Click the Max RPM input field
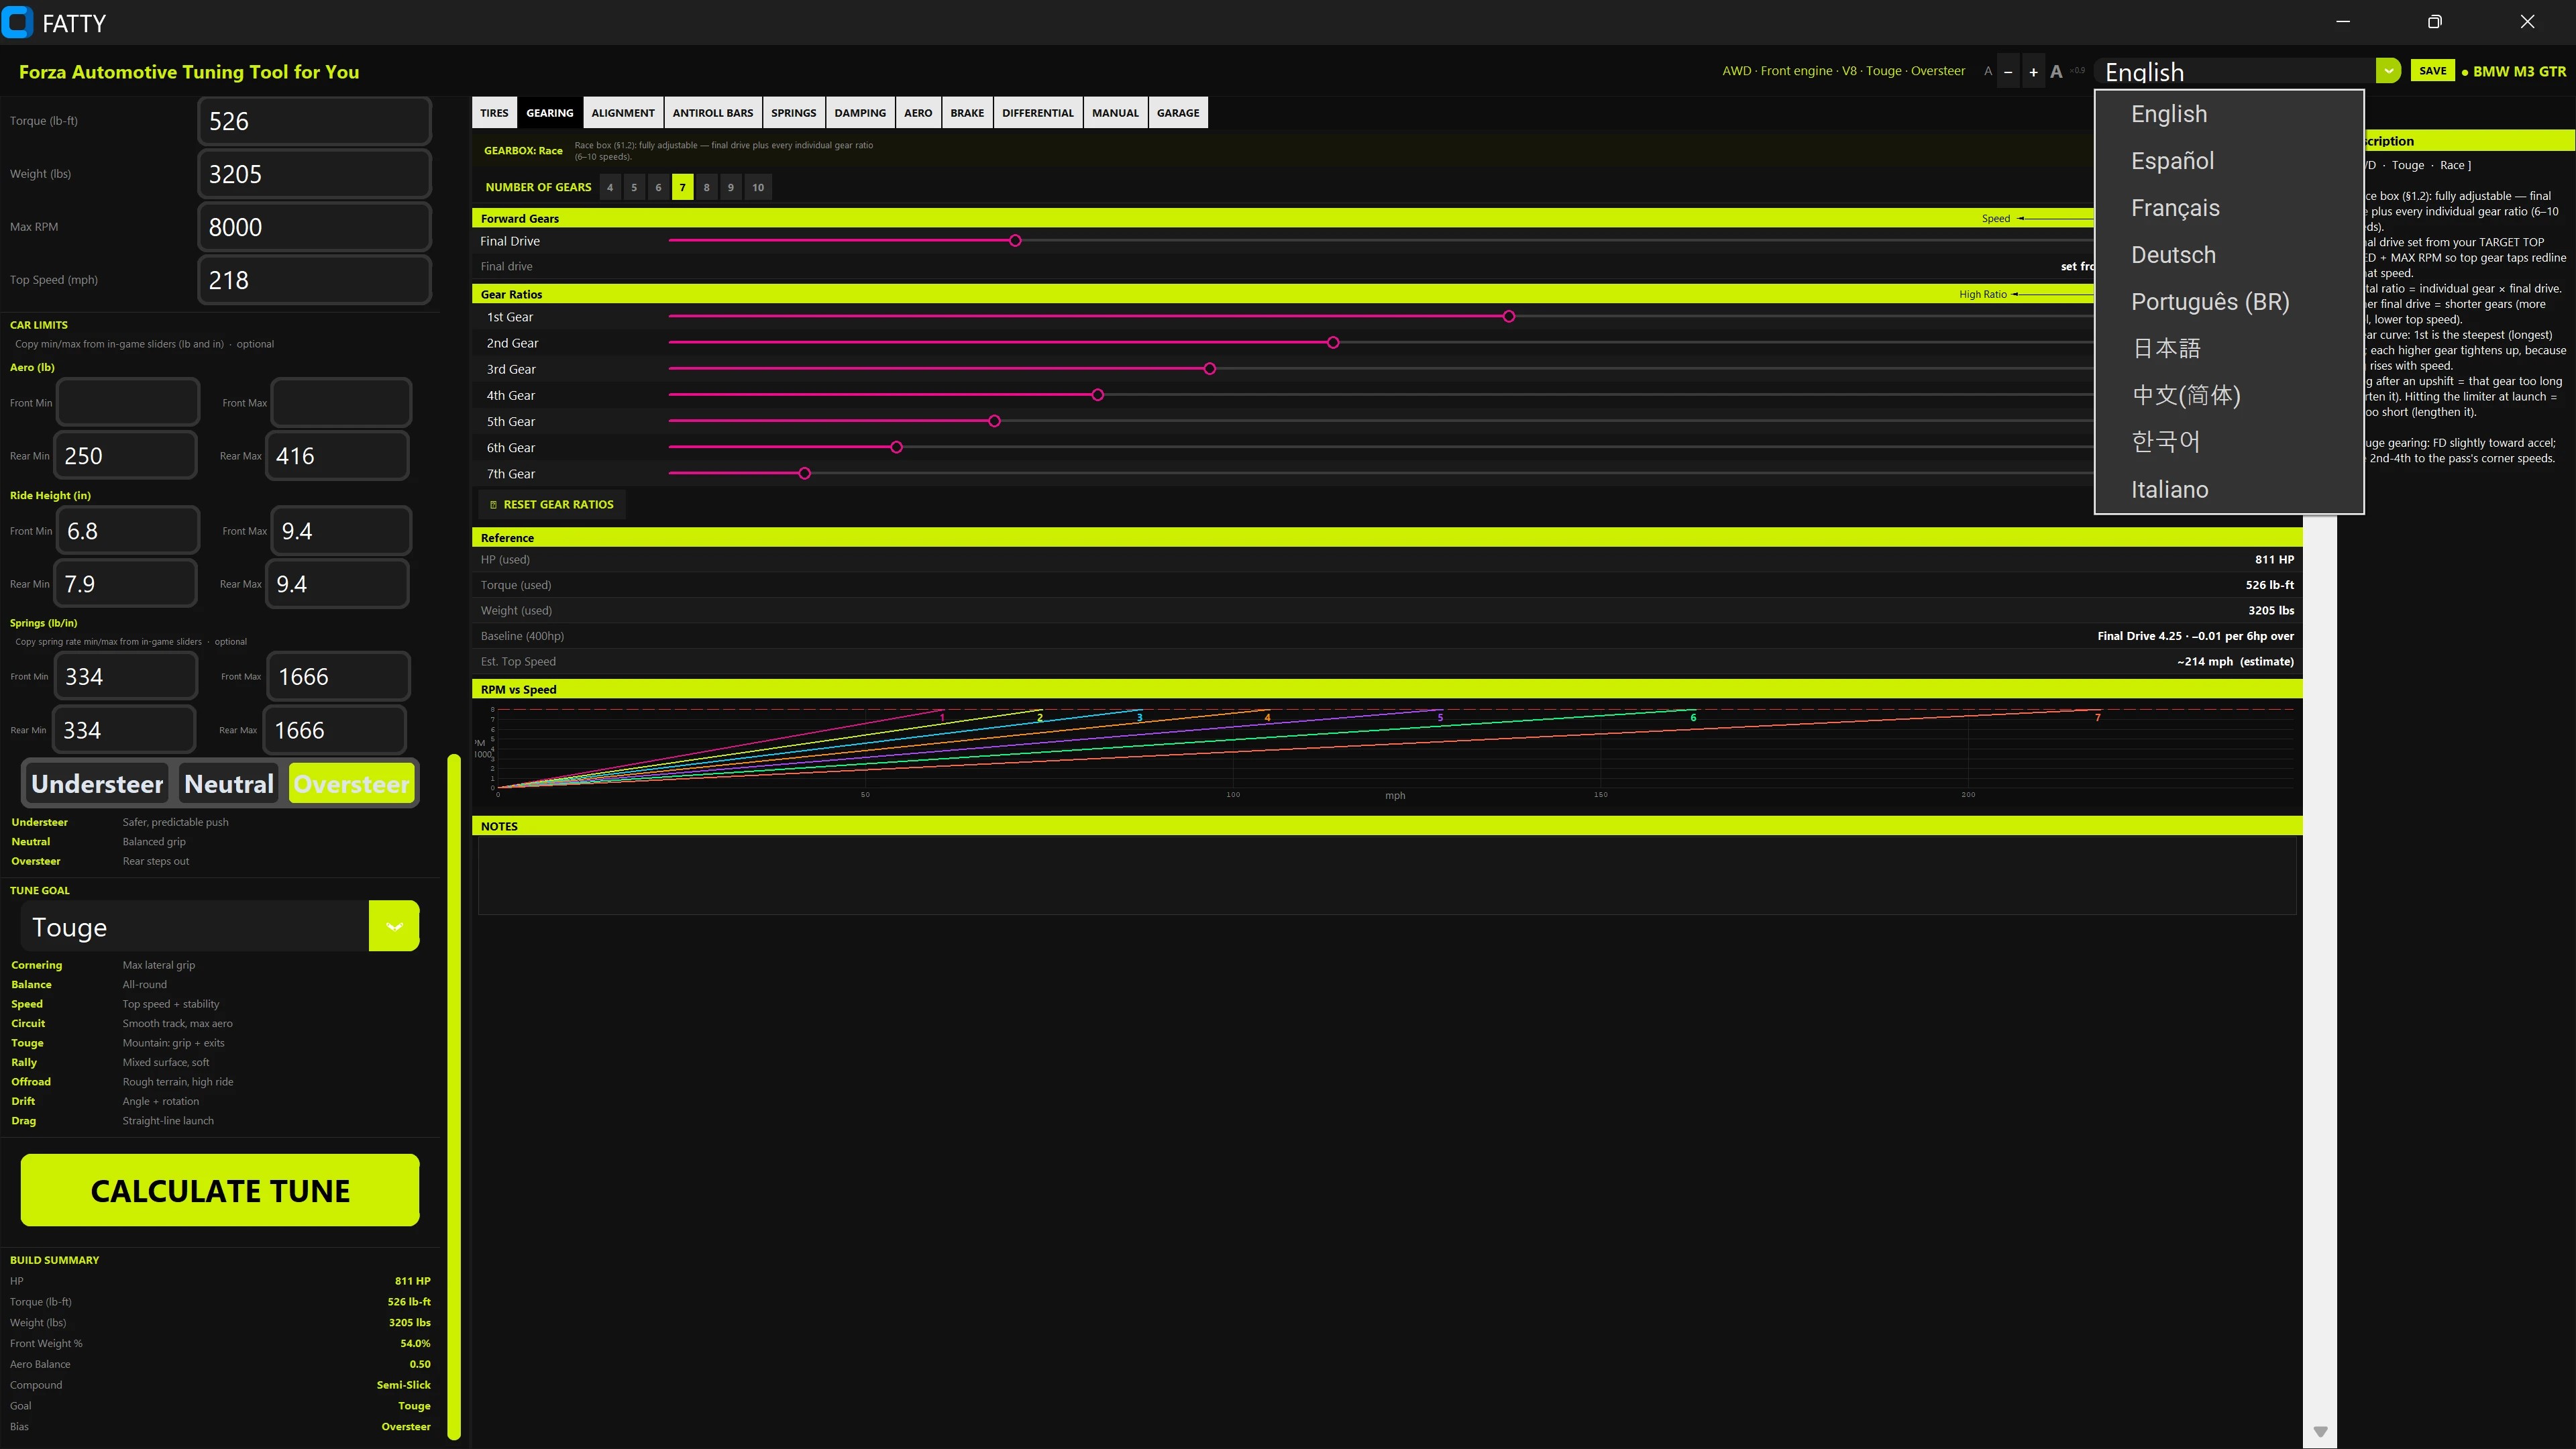This screenshot has width=2576, height=1449. (x=314, y=227)
